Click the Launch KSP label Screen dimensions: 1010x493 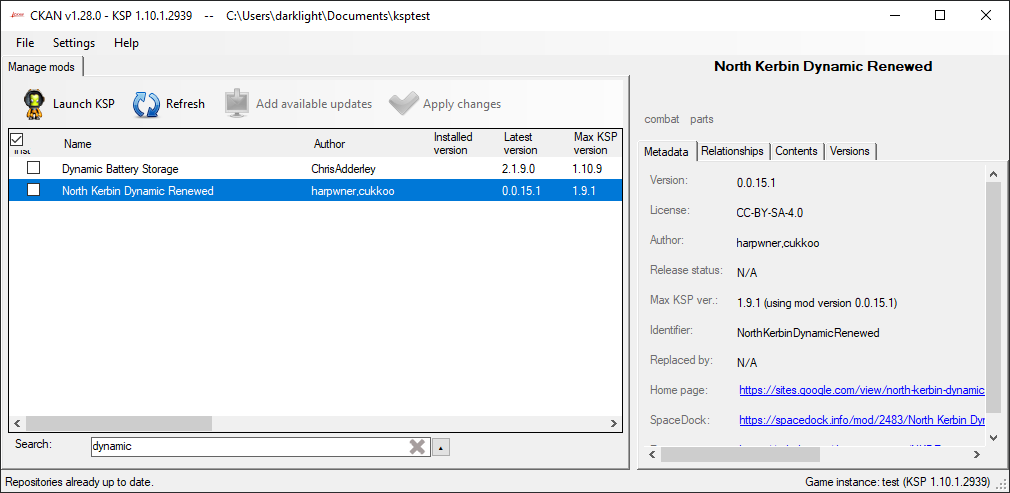[84, 104]
